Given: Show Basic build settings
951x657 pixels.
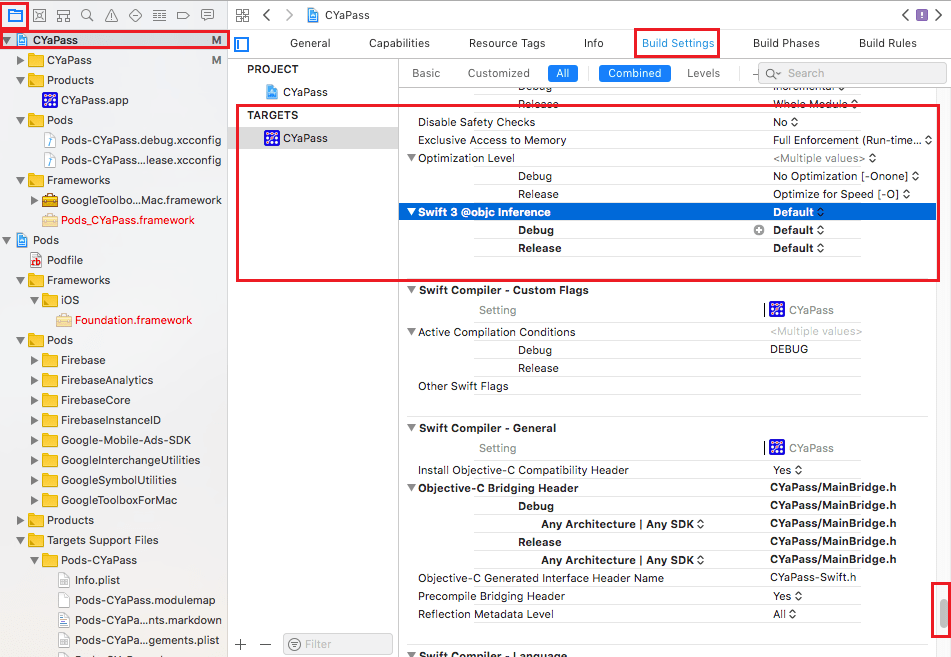Looking at the screenshot, I should 426,73.
